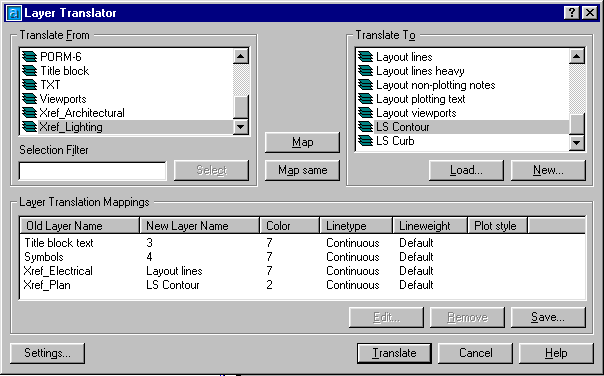The image size is (604, 376).
Task: Click Layout lines in the New Layer Name column
Action: point(174,271)
